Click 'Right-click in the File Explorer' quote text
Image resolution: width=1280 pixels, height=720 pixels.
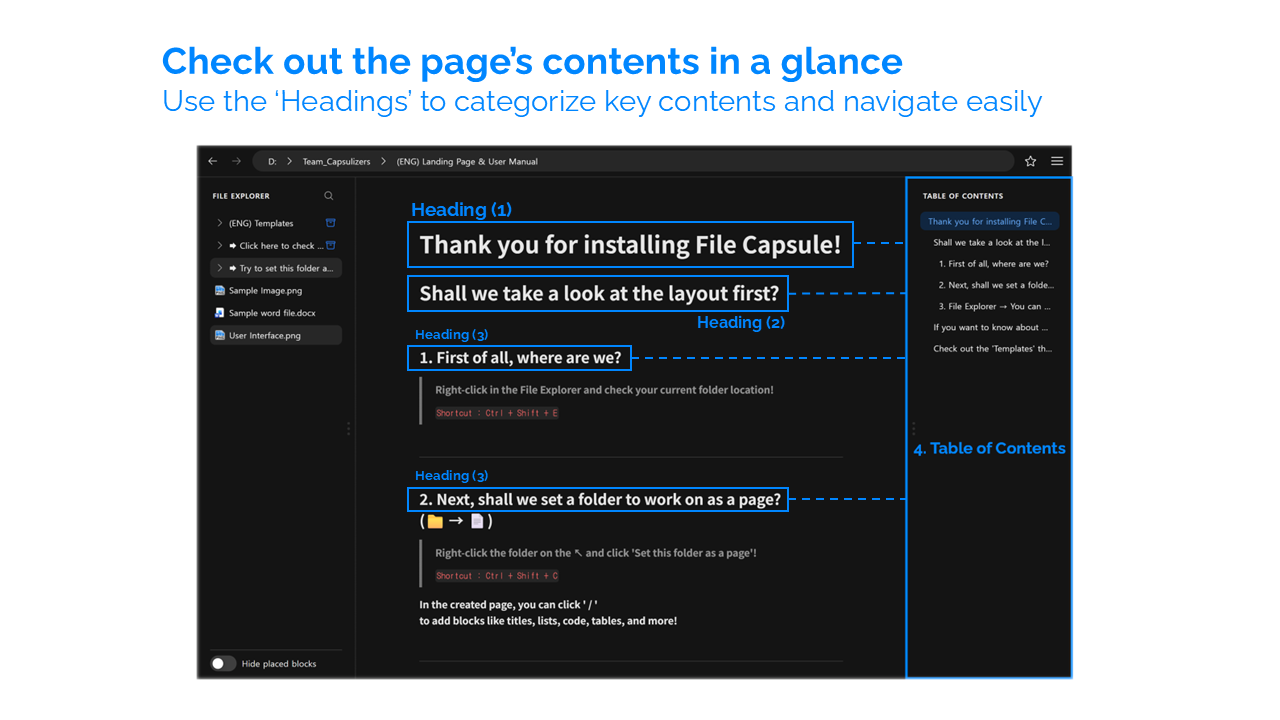(x=604, y=390)
